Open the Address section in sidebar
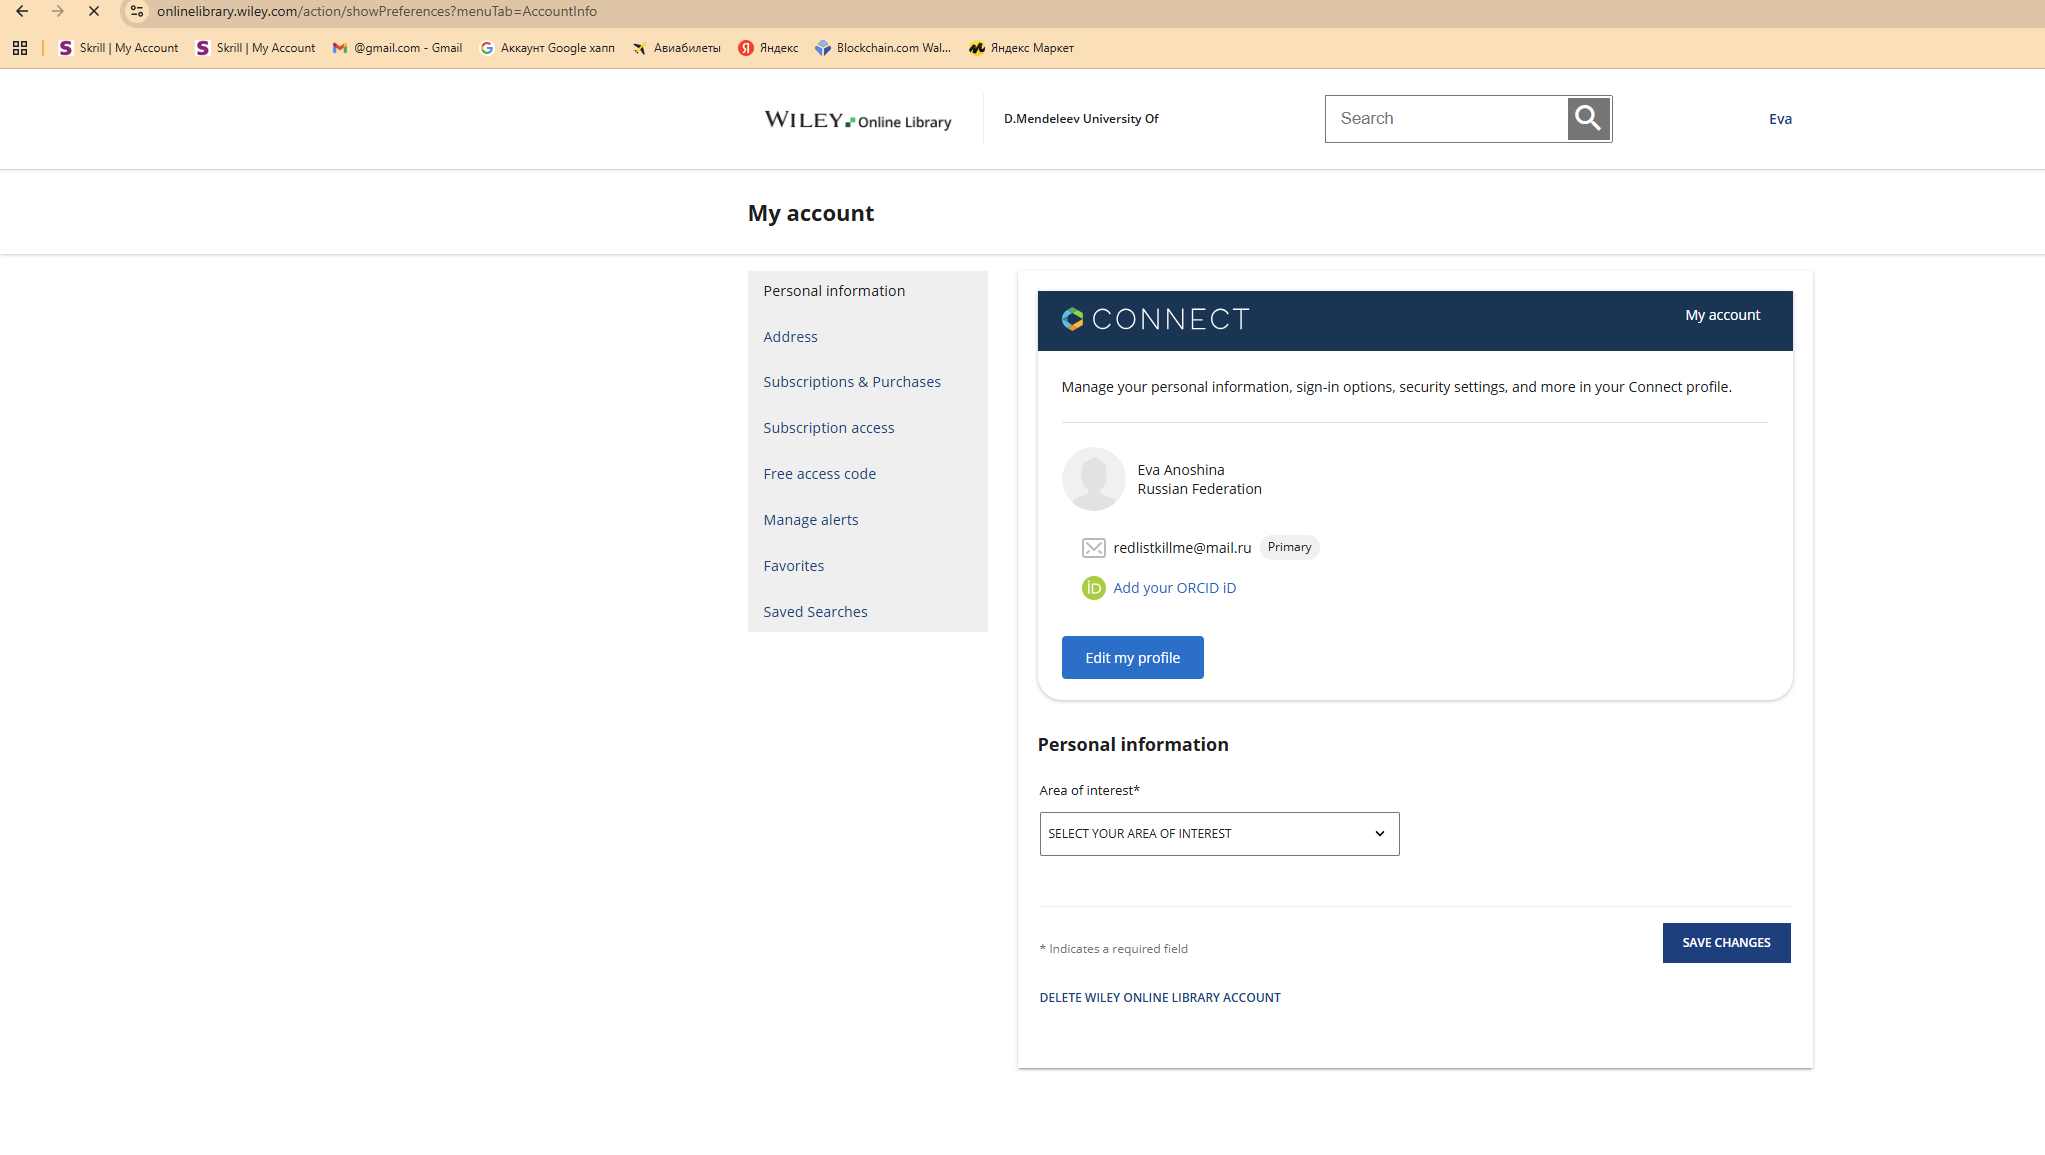The width and height of the screenshot is (2045, 1155). pos(790,337)
